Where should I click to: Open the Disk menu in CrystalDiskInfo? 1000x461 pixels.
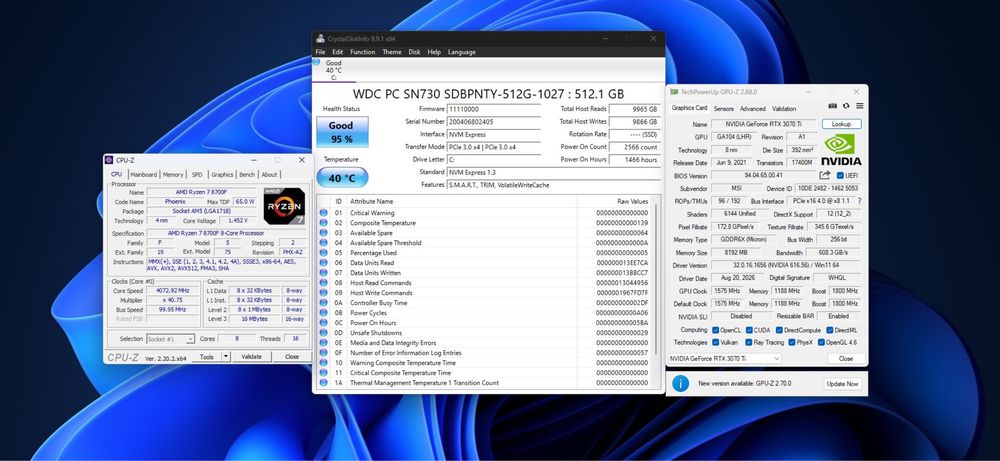[x=415, y=52]
